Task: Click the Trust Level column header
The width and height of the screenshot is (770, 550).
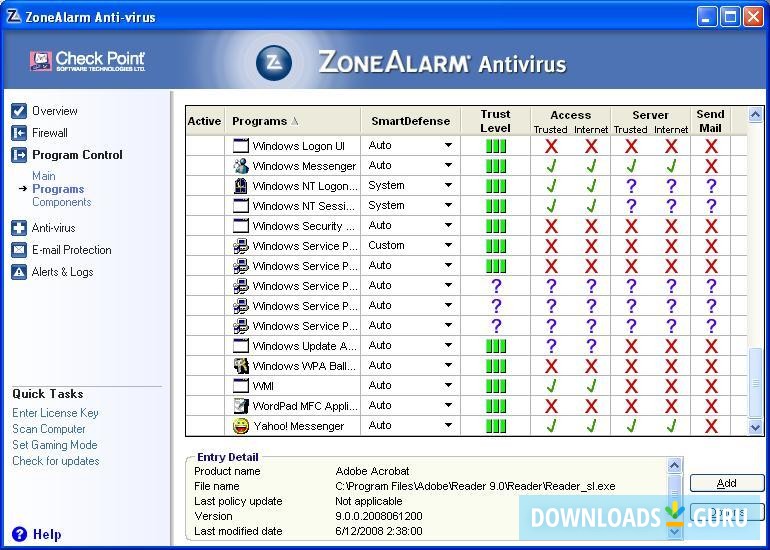Action: (x=495, y=121)
